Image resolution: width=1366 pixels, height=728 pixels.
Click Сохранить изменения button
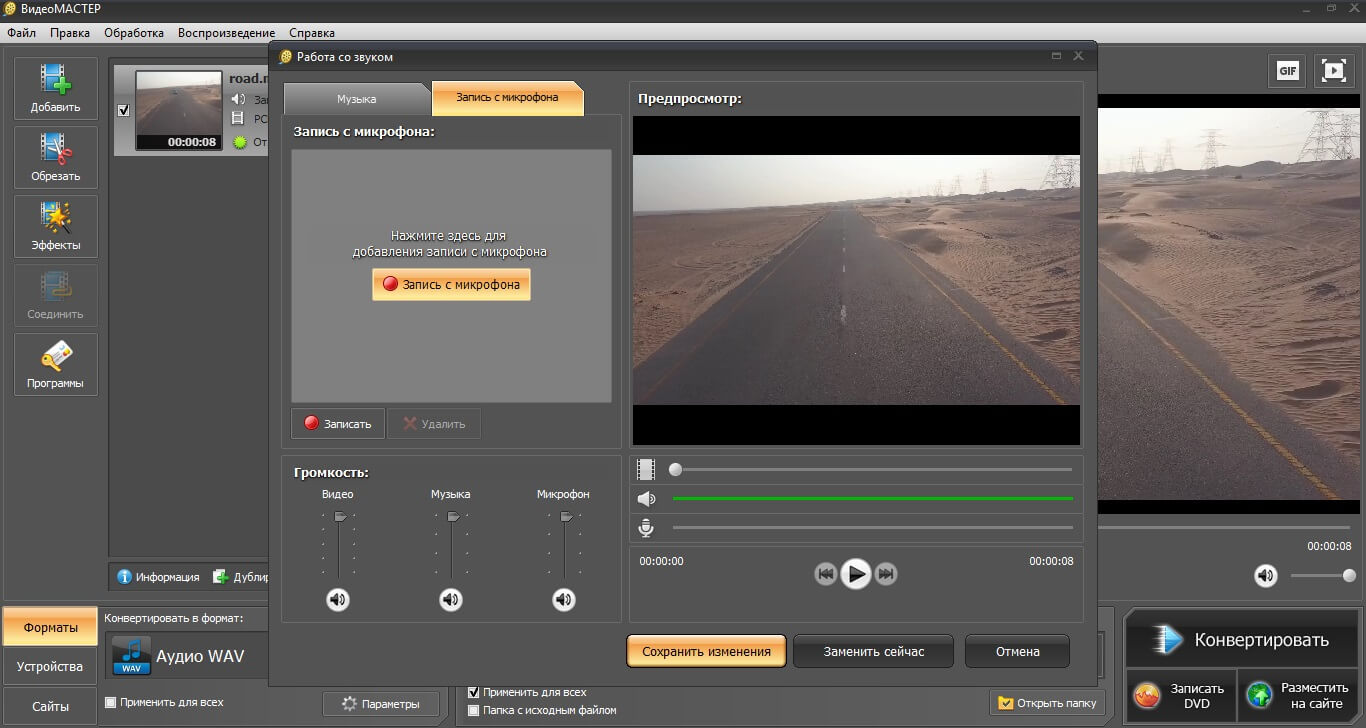point(707,651)
